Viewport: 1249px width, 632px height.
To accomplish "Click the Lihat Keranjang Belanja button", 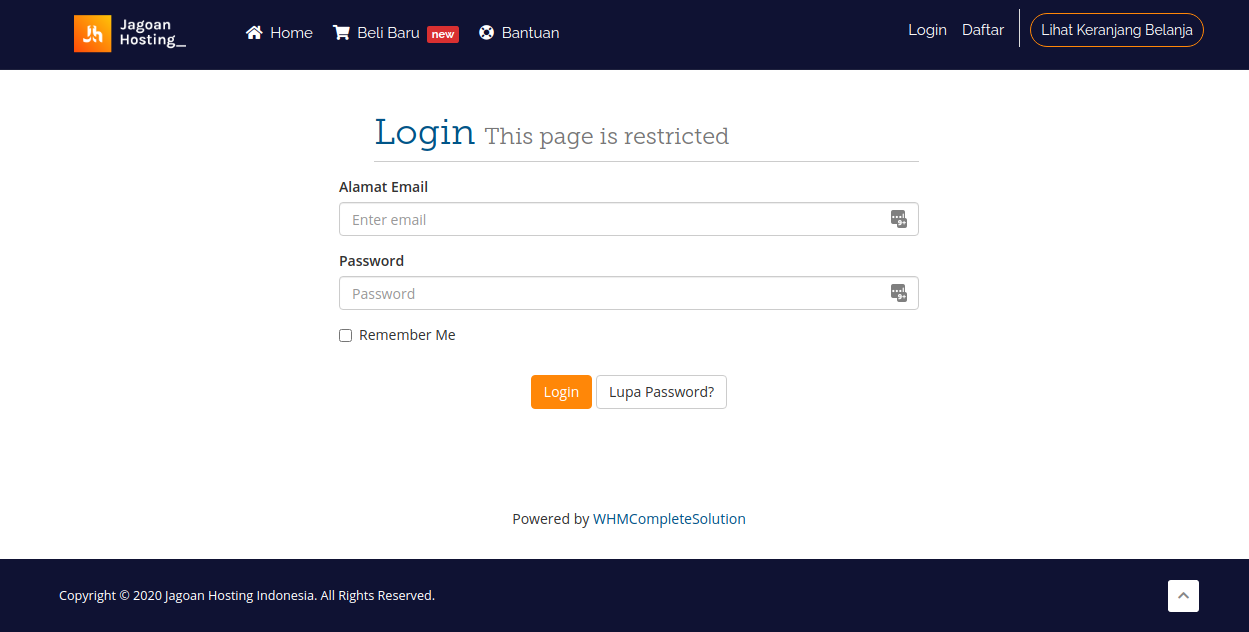I will coord(1117,30).
